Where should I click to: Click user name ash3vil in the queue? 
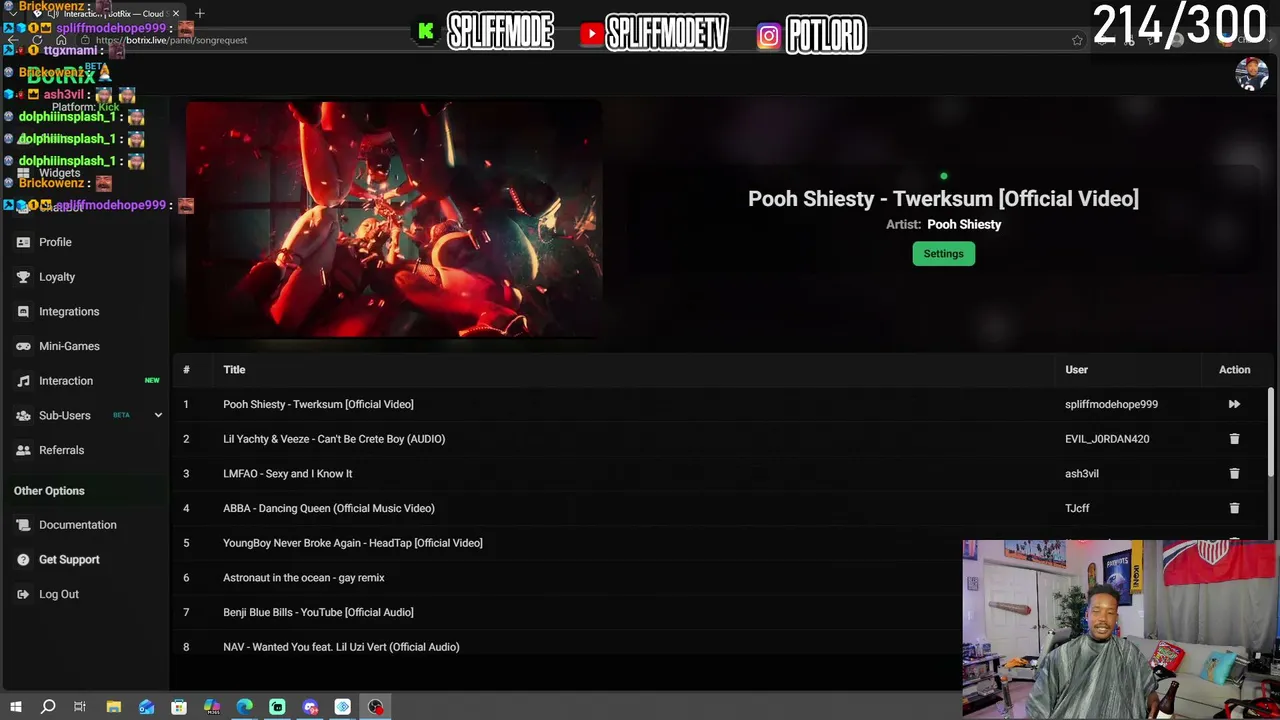click(1082, 474)
